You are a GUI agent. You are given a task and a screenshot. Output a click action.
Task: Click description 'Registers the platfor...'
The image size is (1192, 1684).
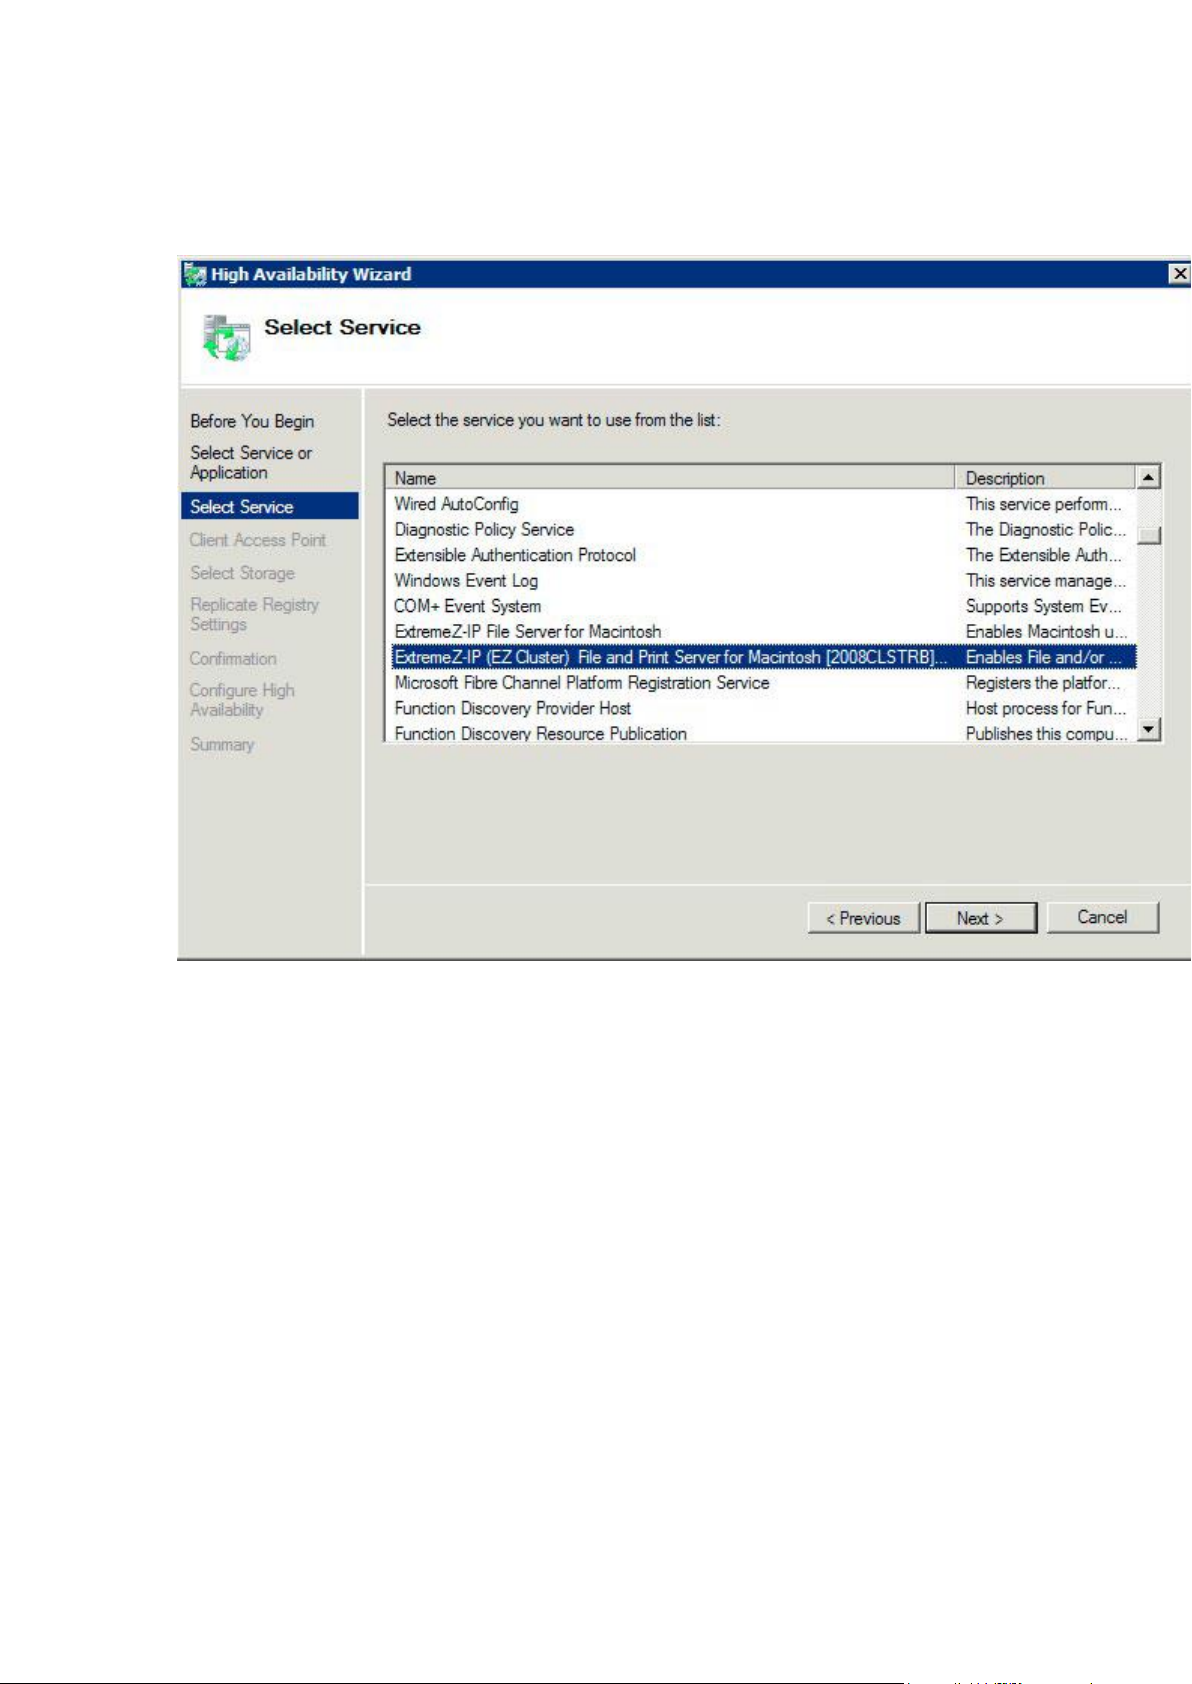pyautogui.click(x=1043, y=683)
